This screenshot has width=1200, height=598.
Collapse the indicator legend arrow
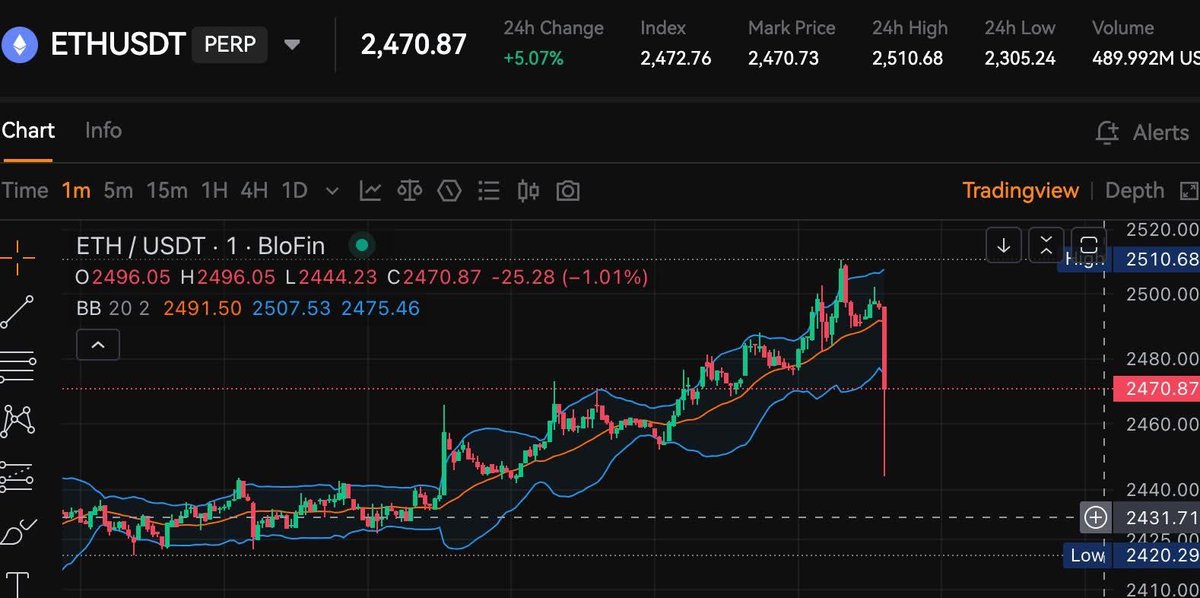pyautogui.click(x=98, y=345)
